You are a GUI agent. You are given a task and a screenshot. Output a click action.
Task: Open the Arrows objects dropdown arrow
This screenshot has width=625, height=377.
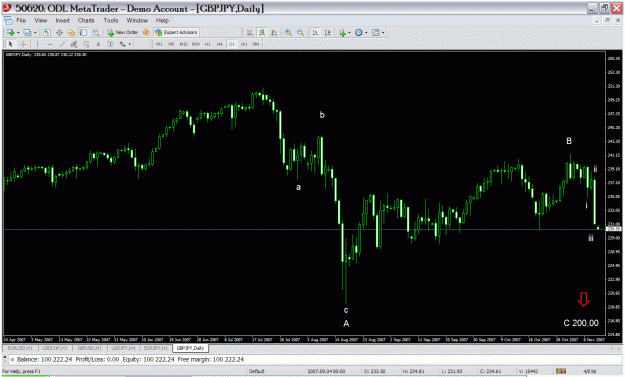point(130,45)
